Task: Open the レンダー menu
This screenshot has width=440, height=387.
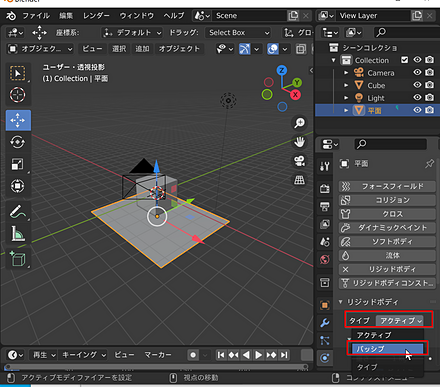Action: [x=96, y=16]
